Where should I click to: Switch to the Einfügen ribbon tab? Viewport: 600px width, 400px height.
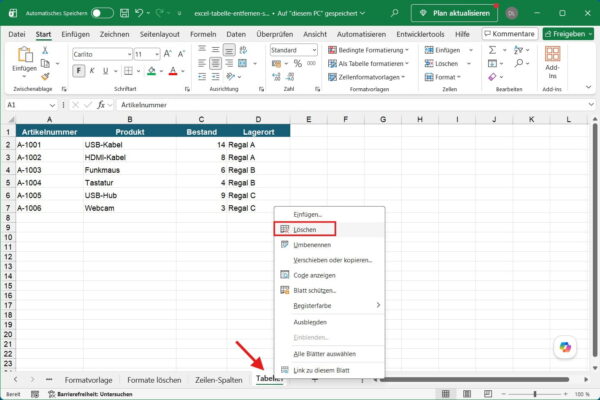pos(75,34)
